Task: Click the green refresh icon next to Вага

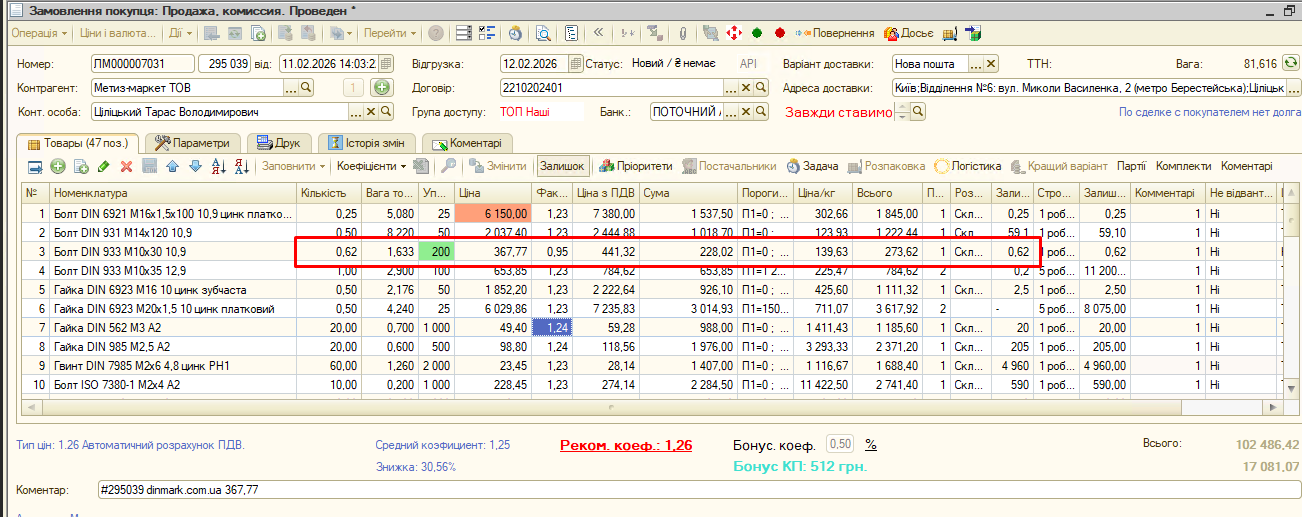Action: [x=1291, y=62]
